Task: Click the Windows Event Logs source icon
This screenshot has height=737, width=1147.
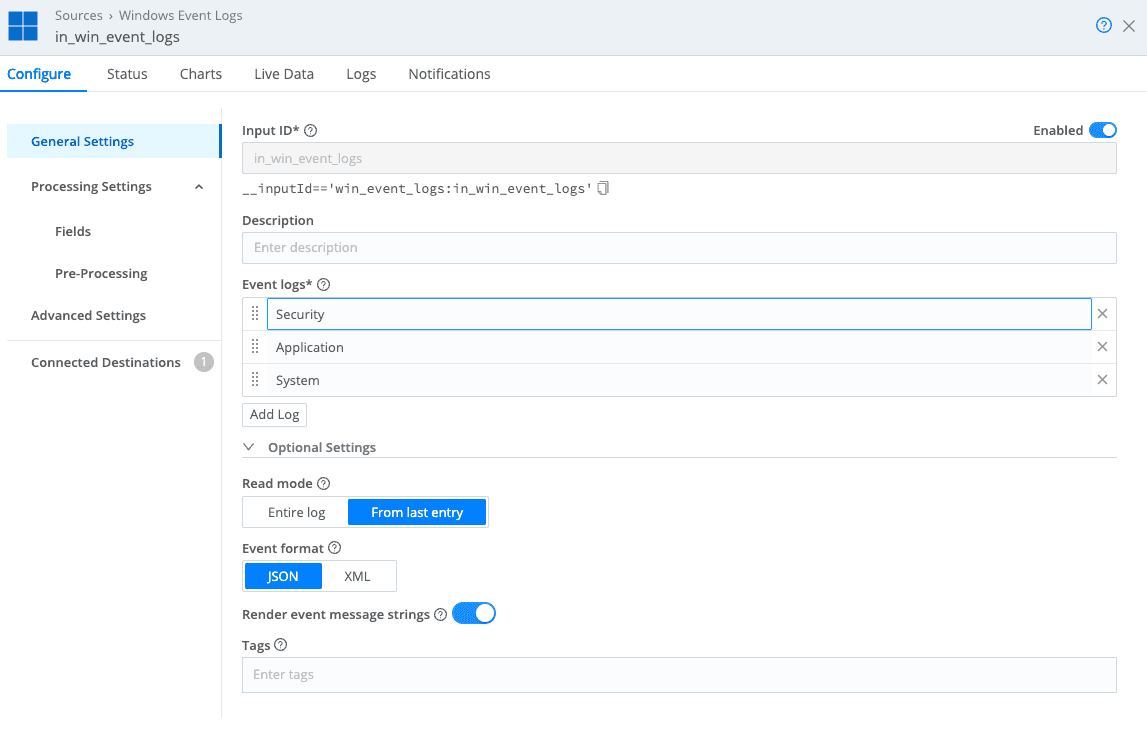Action: click(22, 25)
